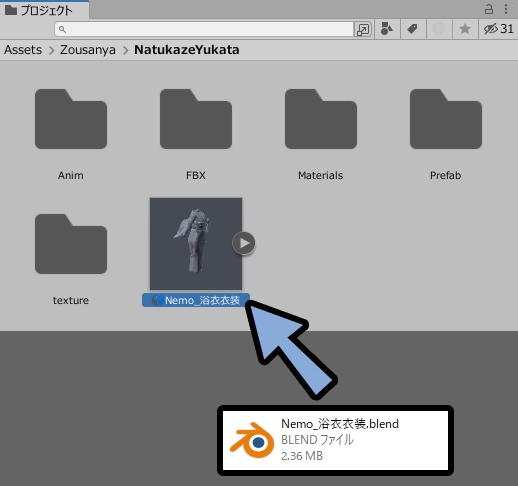The height and width of the screenshot is (486, 518).
Task: Click the Blender file logo icon
Action: point(253,440)
